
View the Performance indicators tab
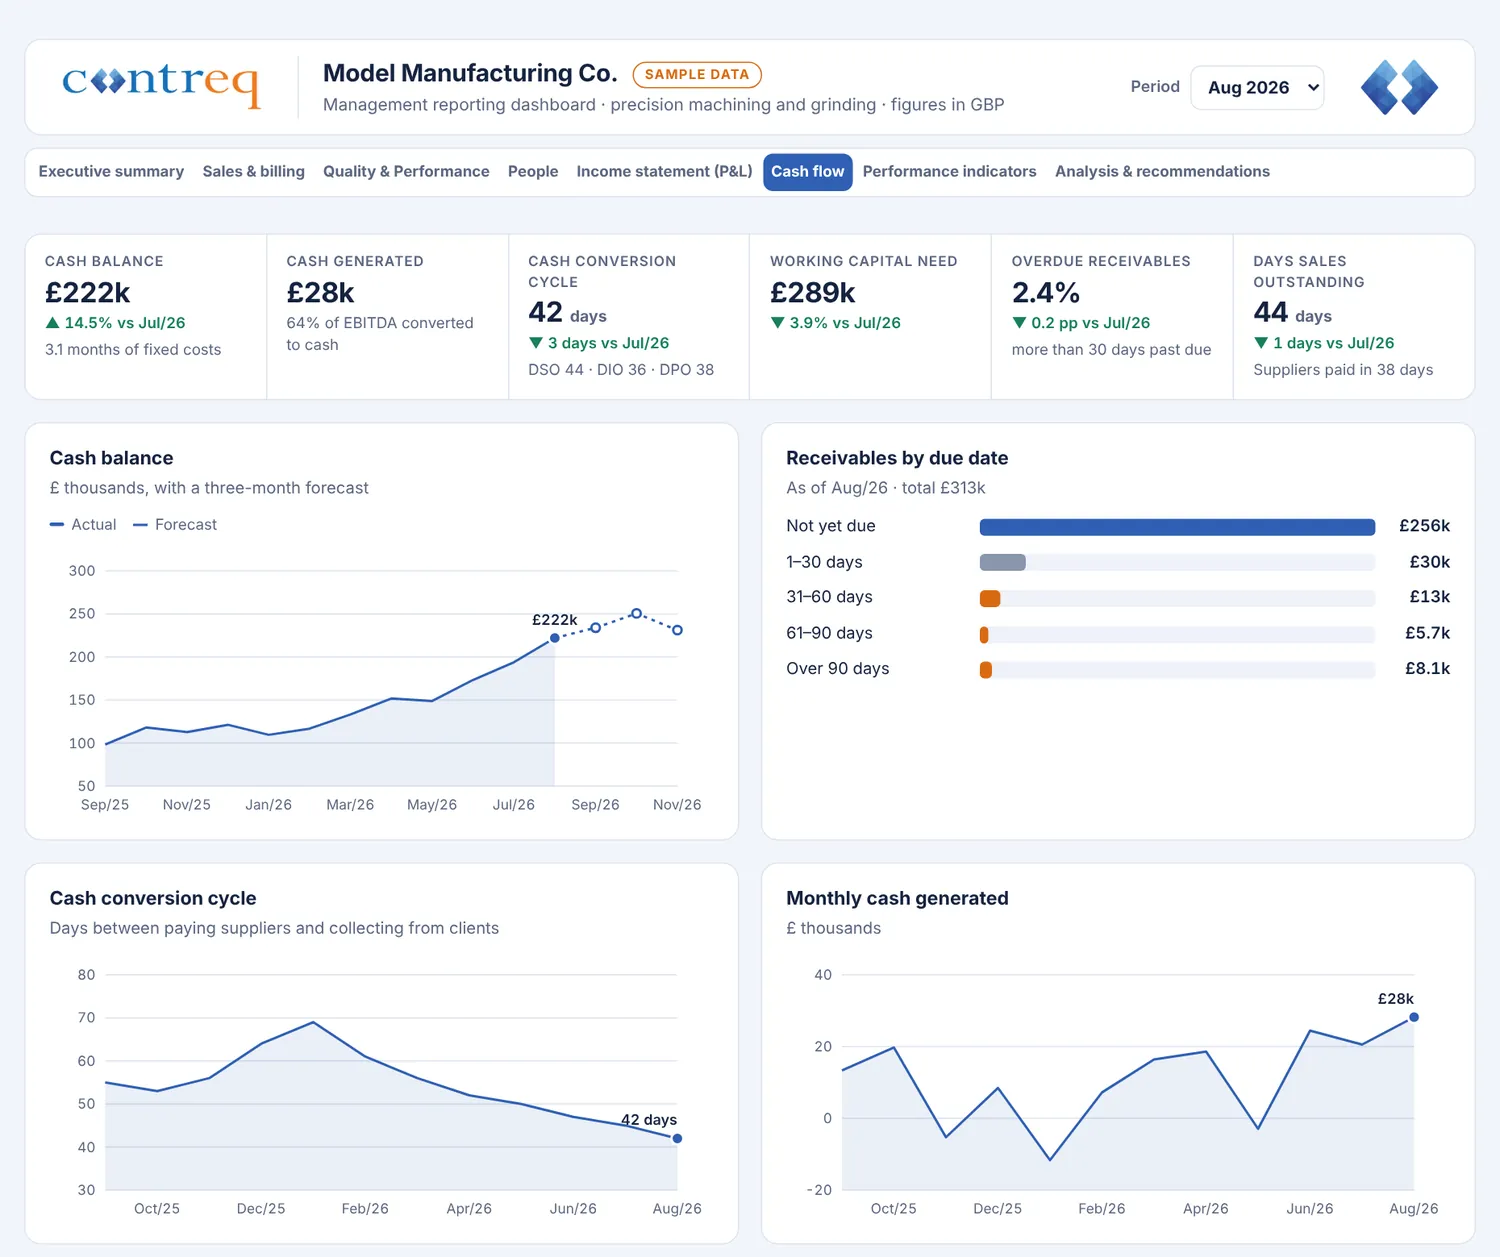click(x=949, y=172)
